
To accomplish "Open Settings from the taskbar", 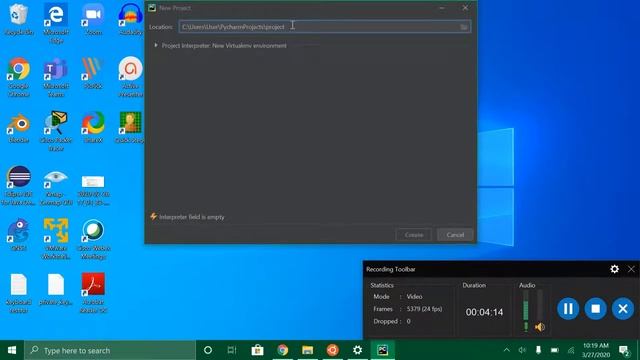I will (358, 350).
